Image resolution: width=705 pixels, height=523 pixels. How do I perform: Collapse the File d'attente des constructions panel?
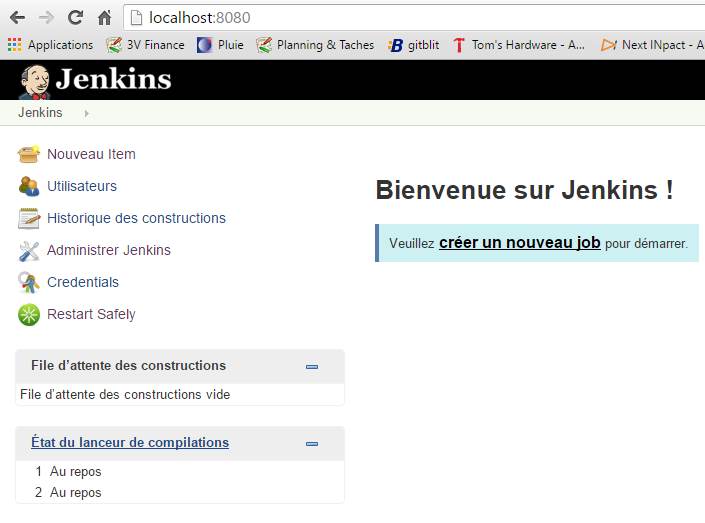pyautogui.click(x=312, y=366)
